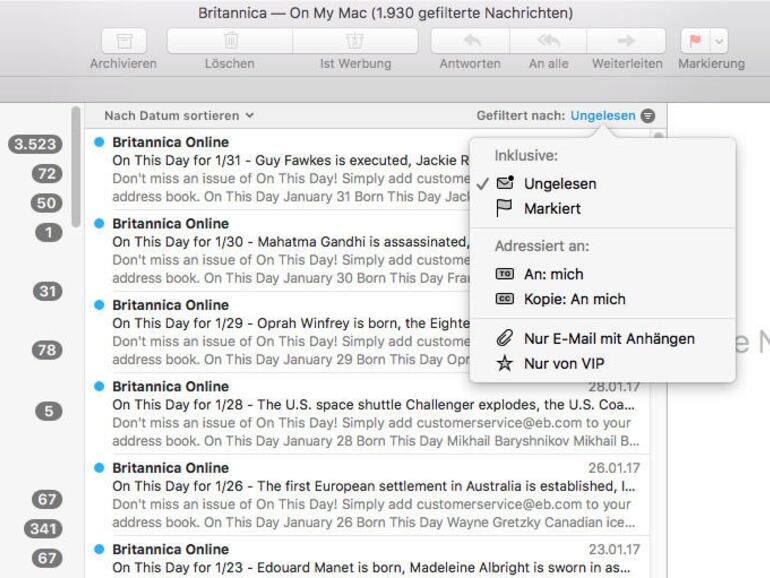The height and width of the screenshot is (578, 770).
Task: Click the unread blue dot for 1/31 message
Action: tap(99, 142)
